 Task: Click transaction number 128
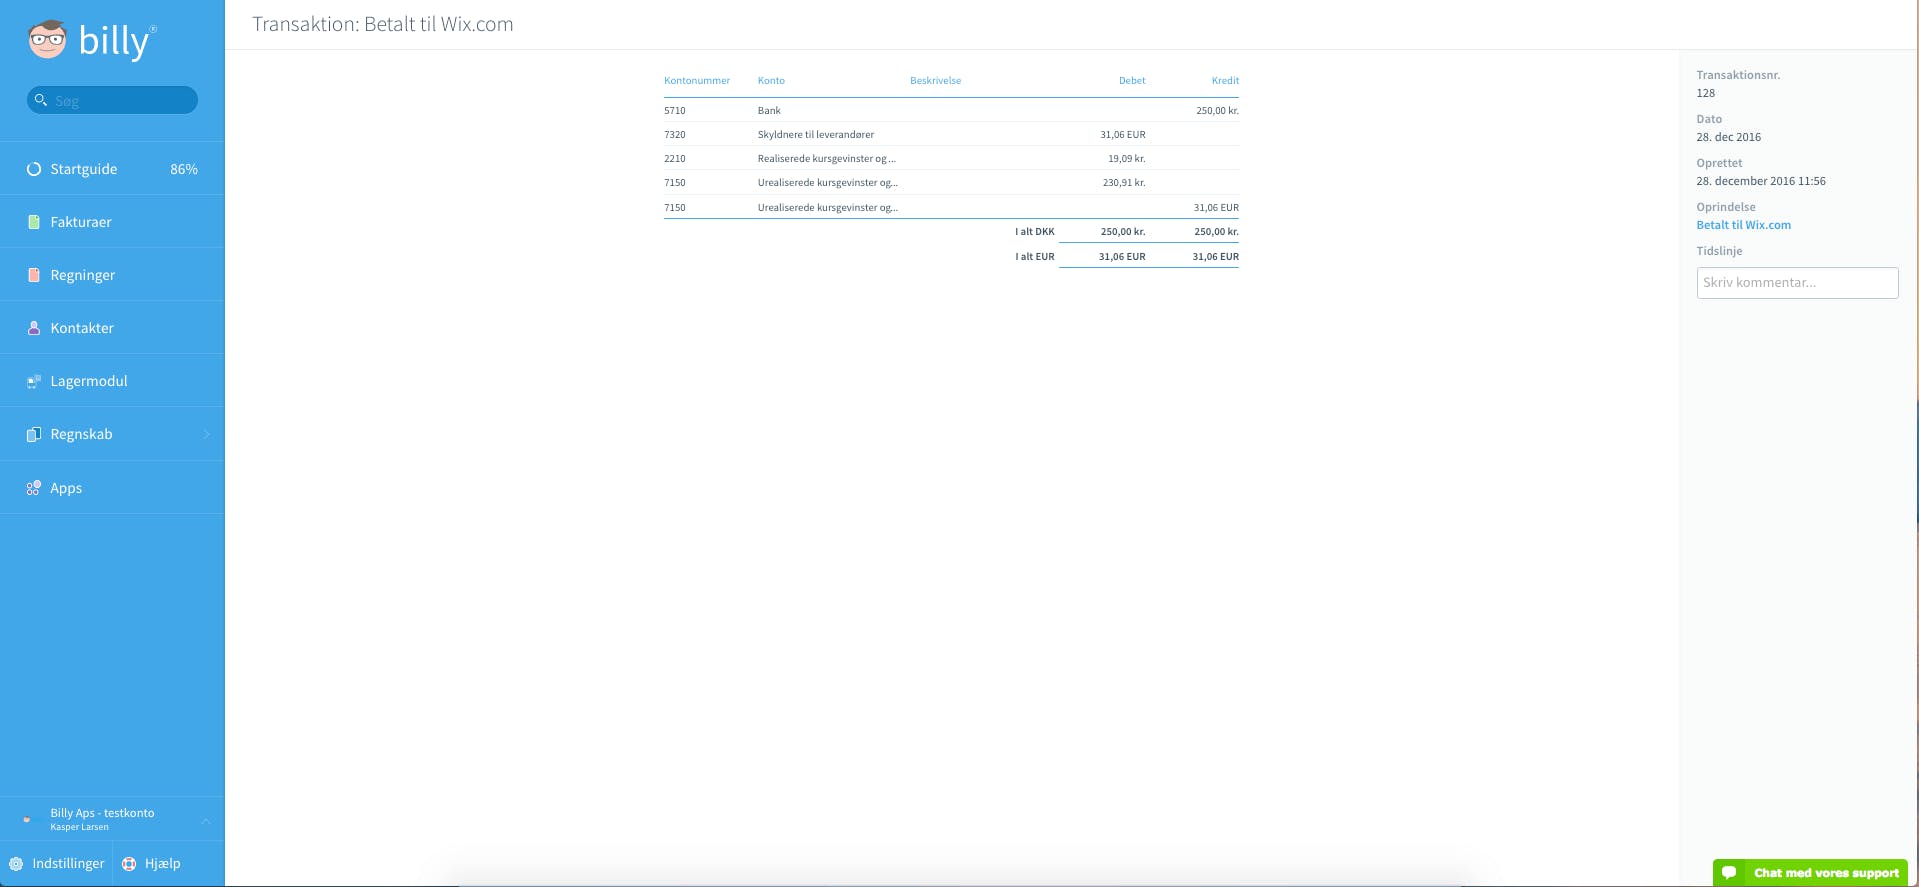[1705, 93]
